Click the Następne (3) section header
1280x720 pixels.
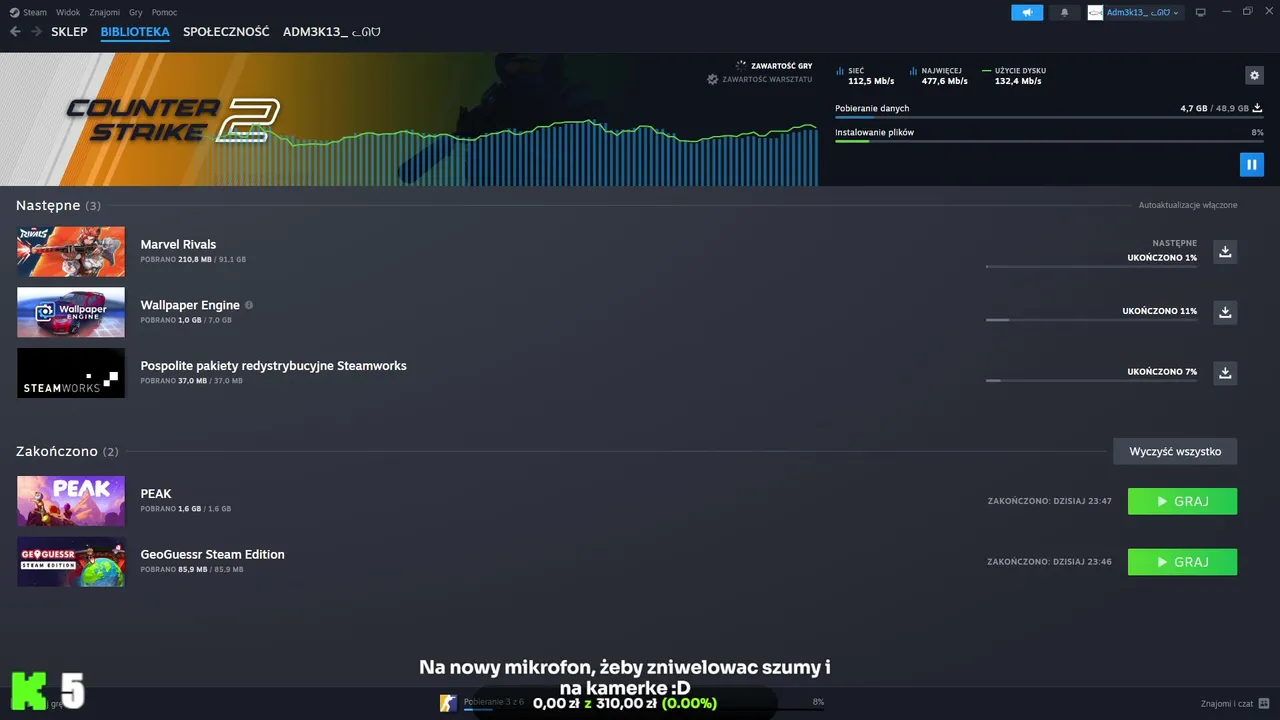tap(58, 205)
